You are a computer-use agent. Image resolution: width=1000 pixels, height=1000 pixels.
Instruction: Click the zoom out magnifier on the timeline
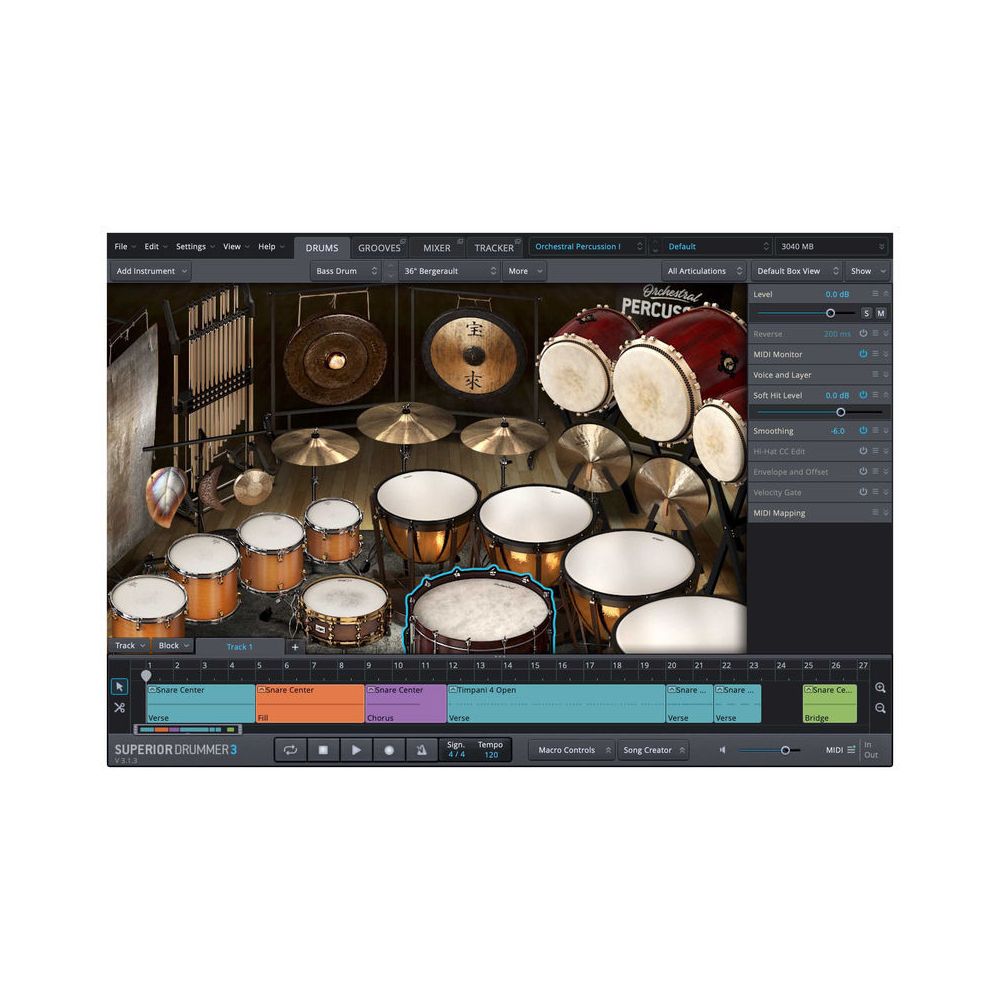(x=881, y=709)
